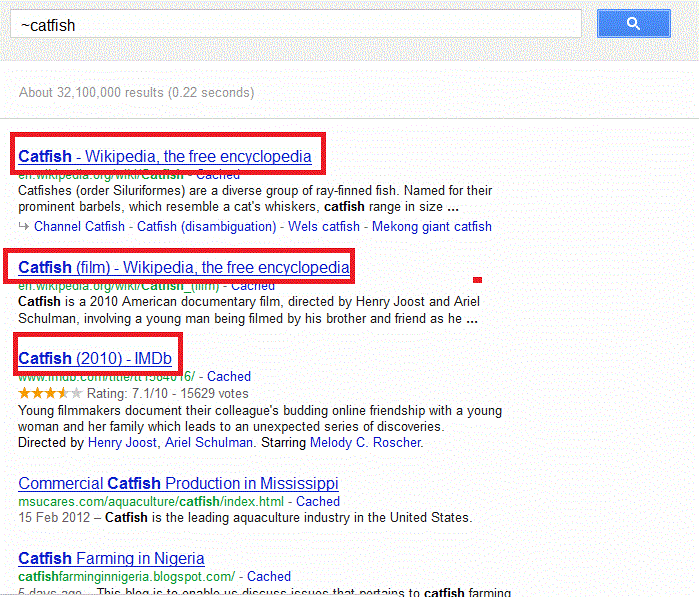Screen dimensions: 699x597
Task: Open Cached link of Catfish (film) result
Action: point(253,286)
